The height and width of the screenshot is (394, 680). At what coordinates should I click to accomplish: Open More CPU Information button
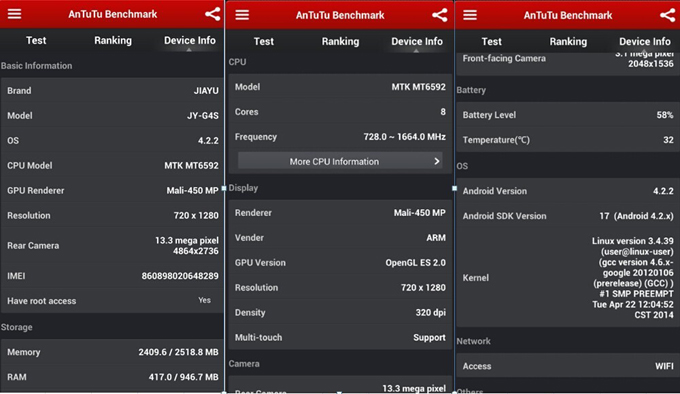pos(340,161)
